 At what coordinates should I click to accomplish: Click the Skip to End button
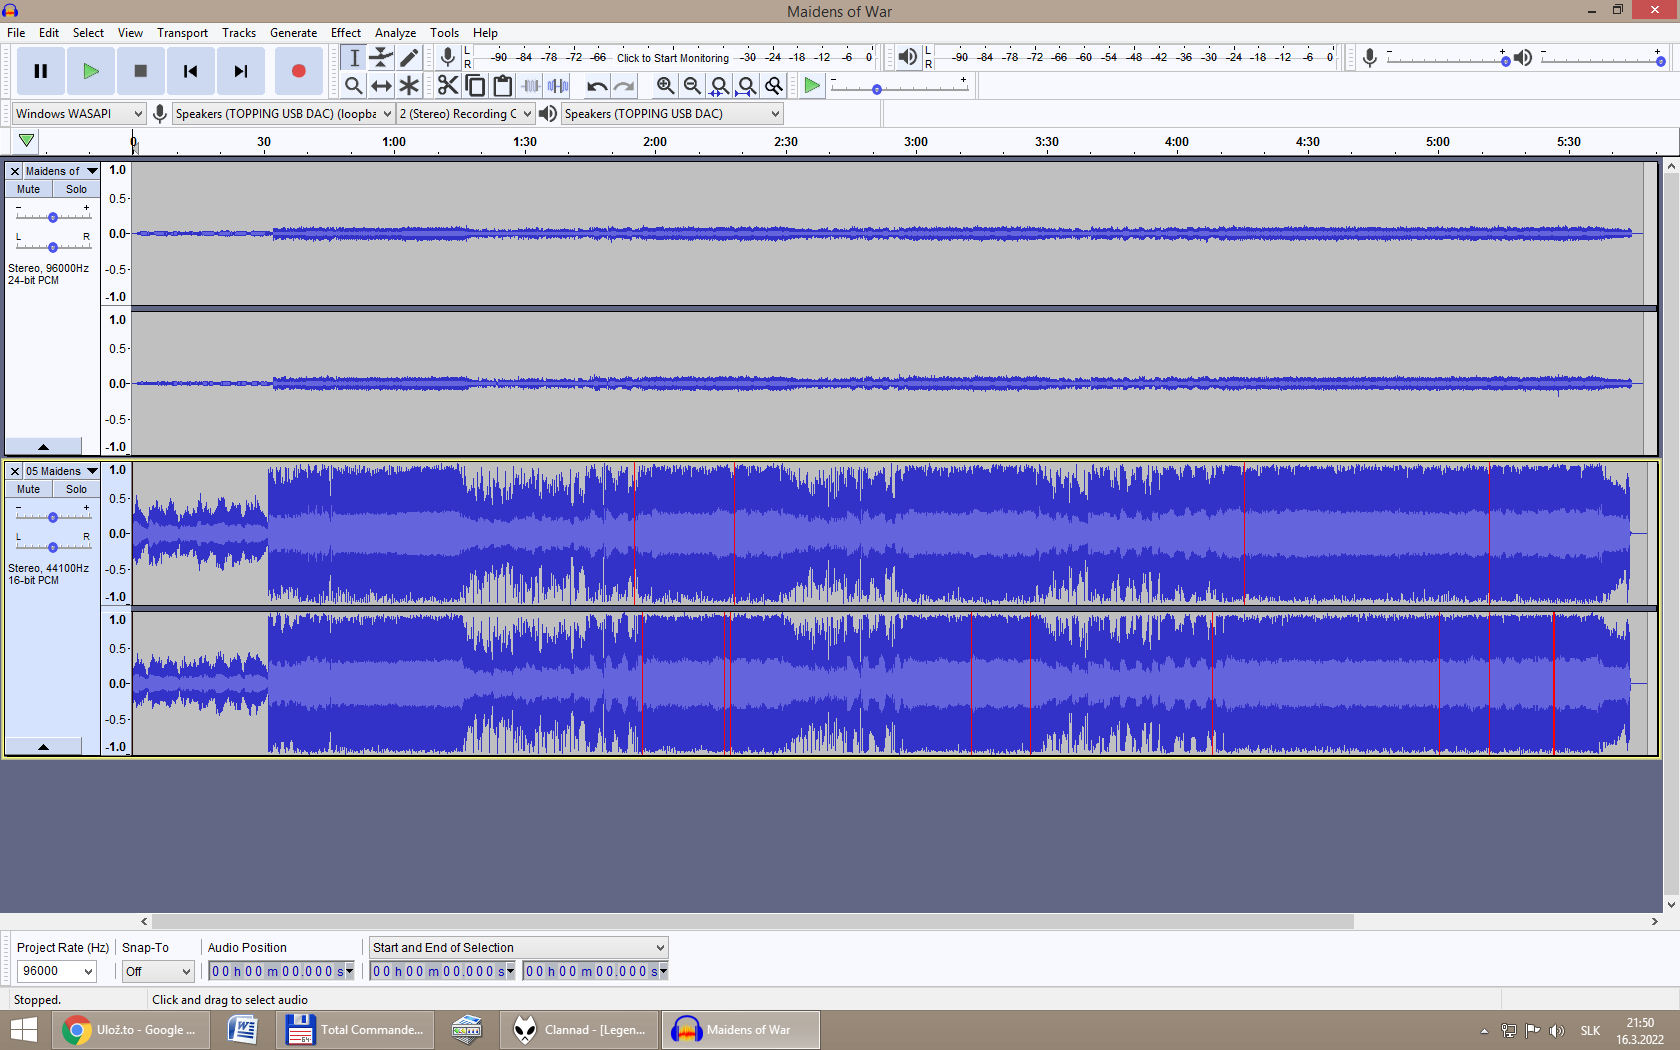(x=241, y=71)
